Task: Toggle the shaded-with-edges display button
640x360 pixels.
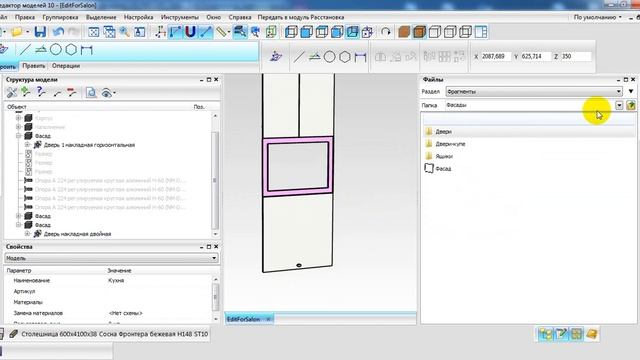Action: tap(419, 32)
